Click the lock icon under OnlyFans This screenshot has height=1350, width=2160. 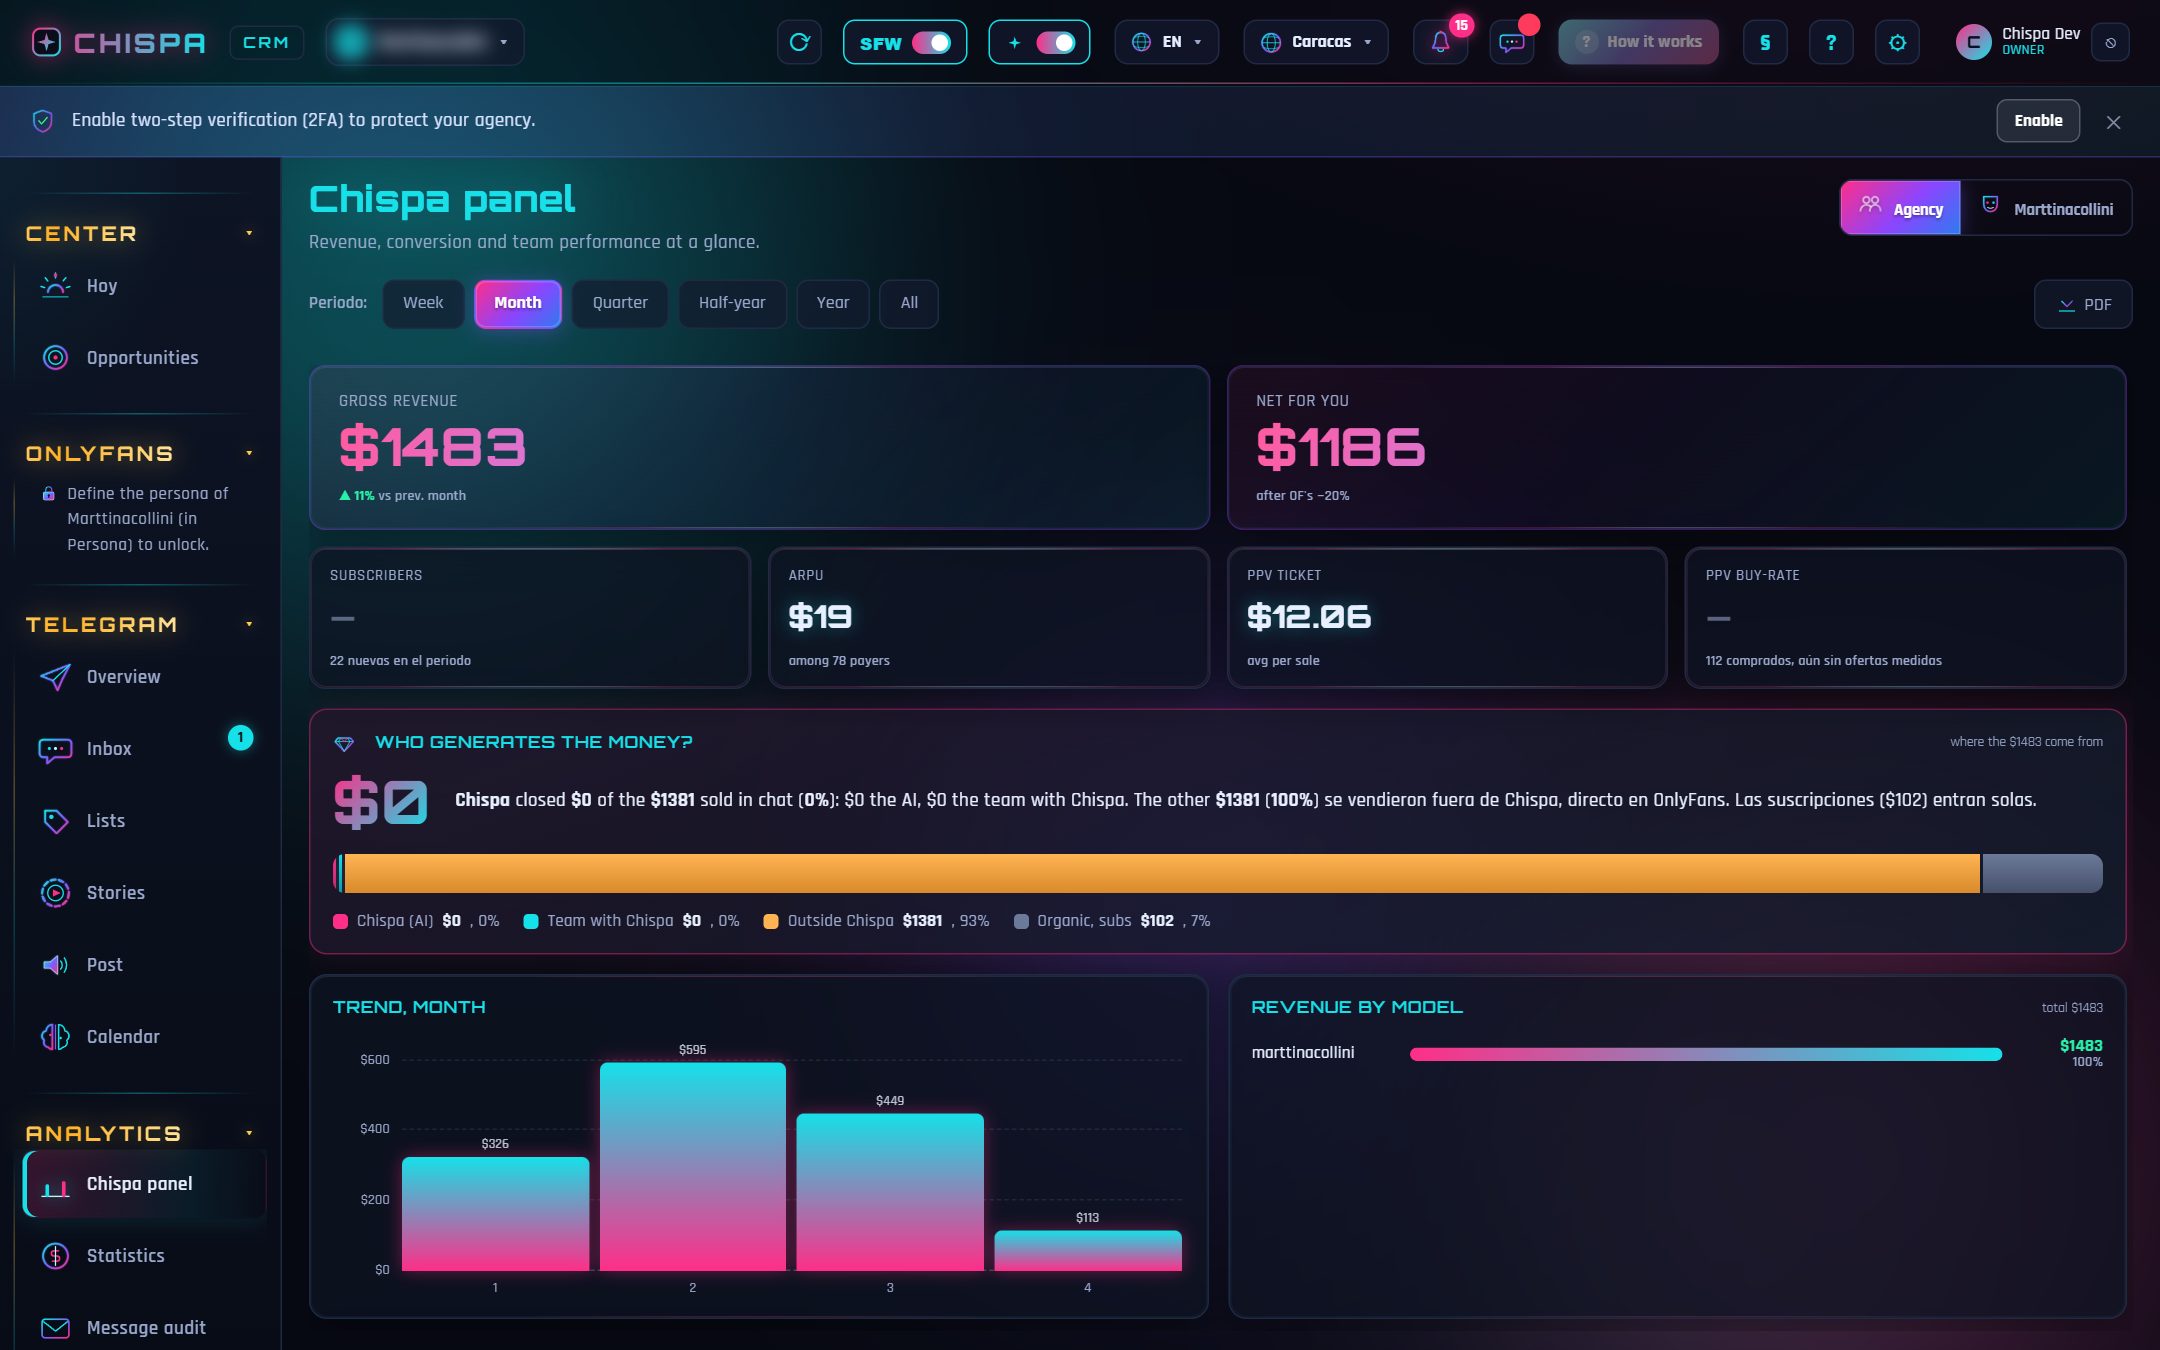48,494
